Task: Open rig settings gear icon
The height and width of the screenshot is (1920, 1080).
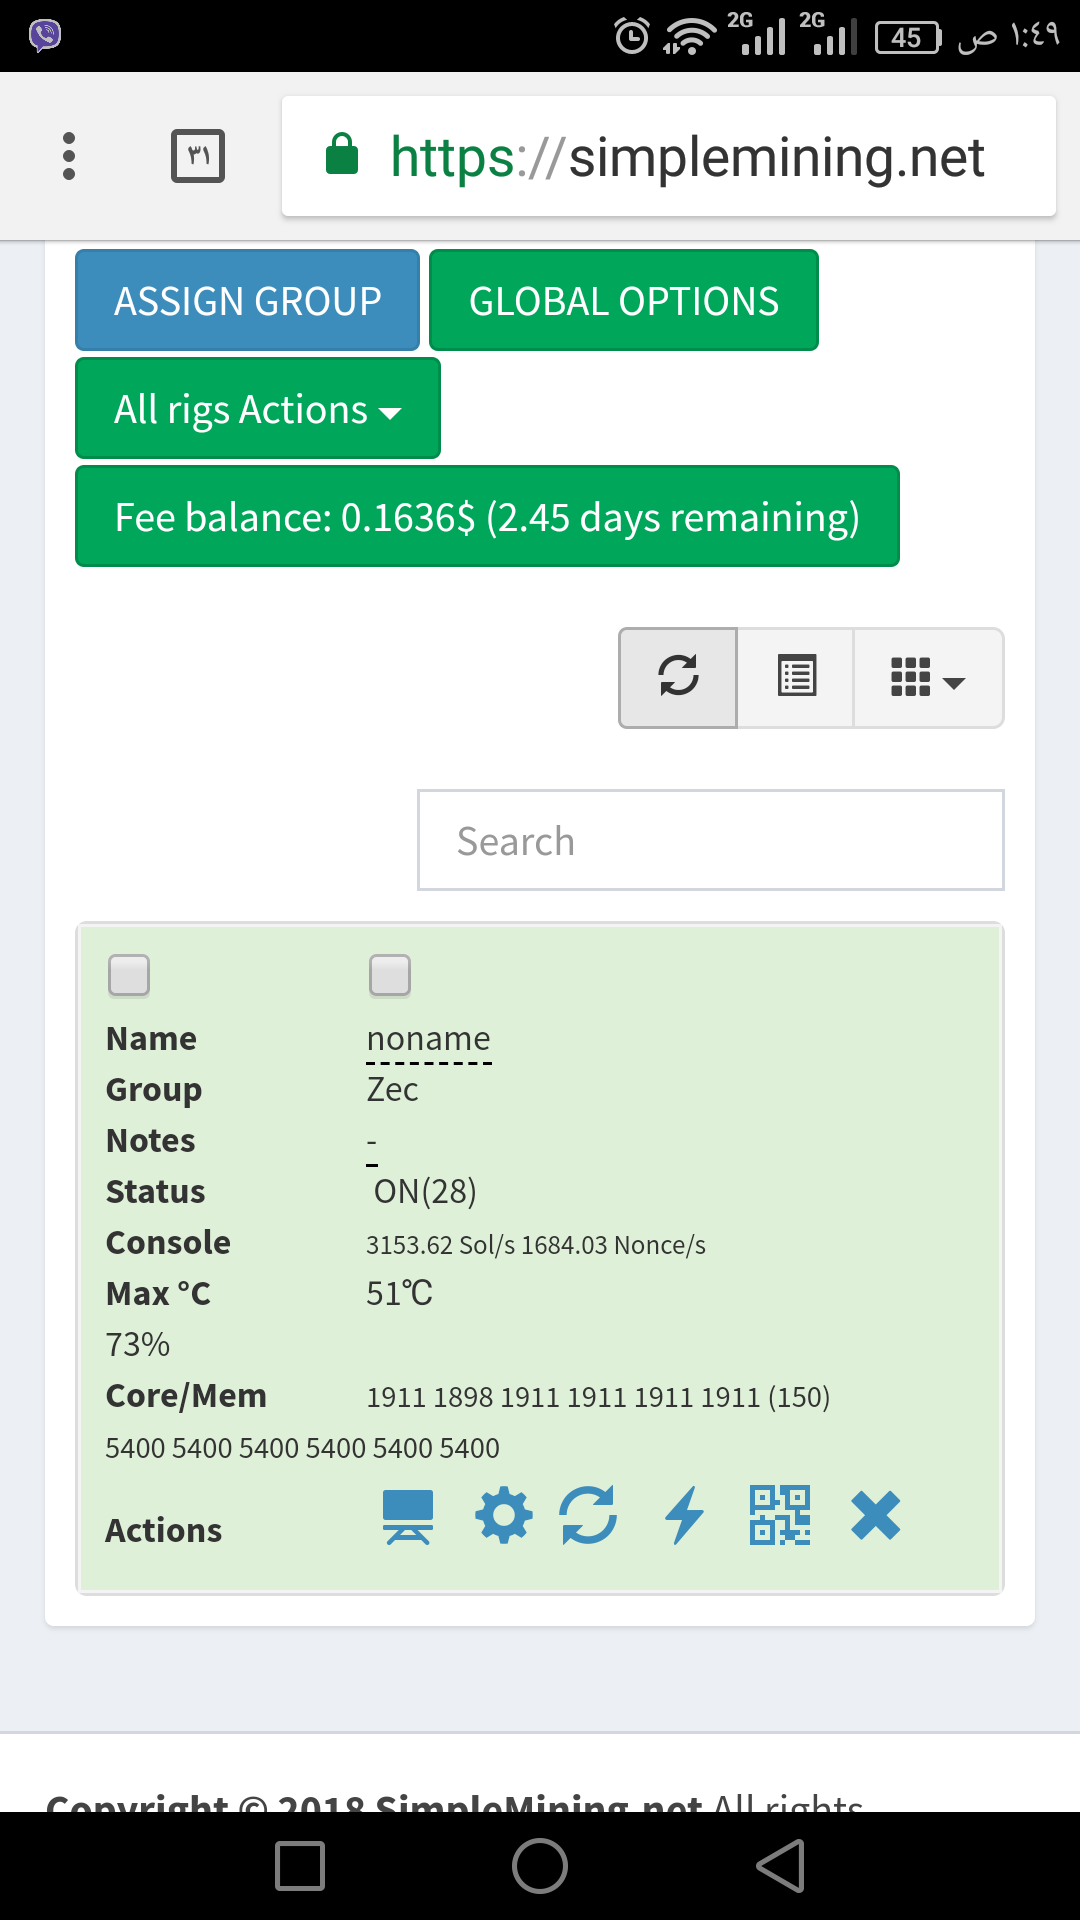Action: [x=504, y=1516]
